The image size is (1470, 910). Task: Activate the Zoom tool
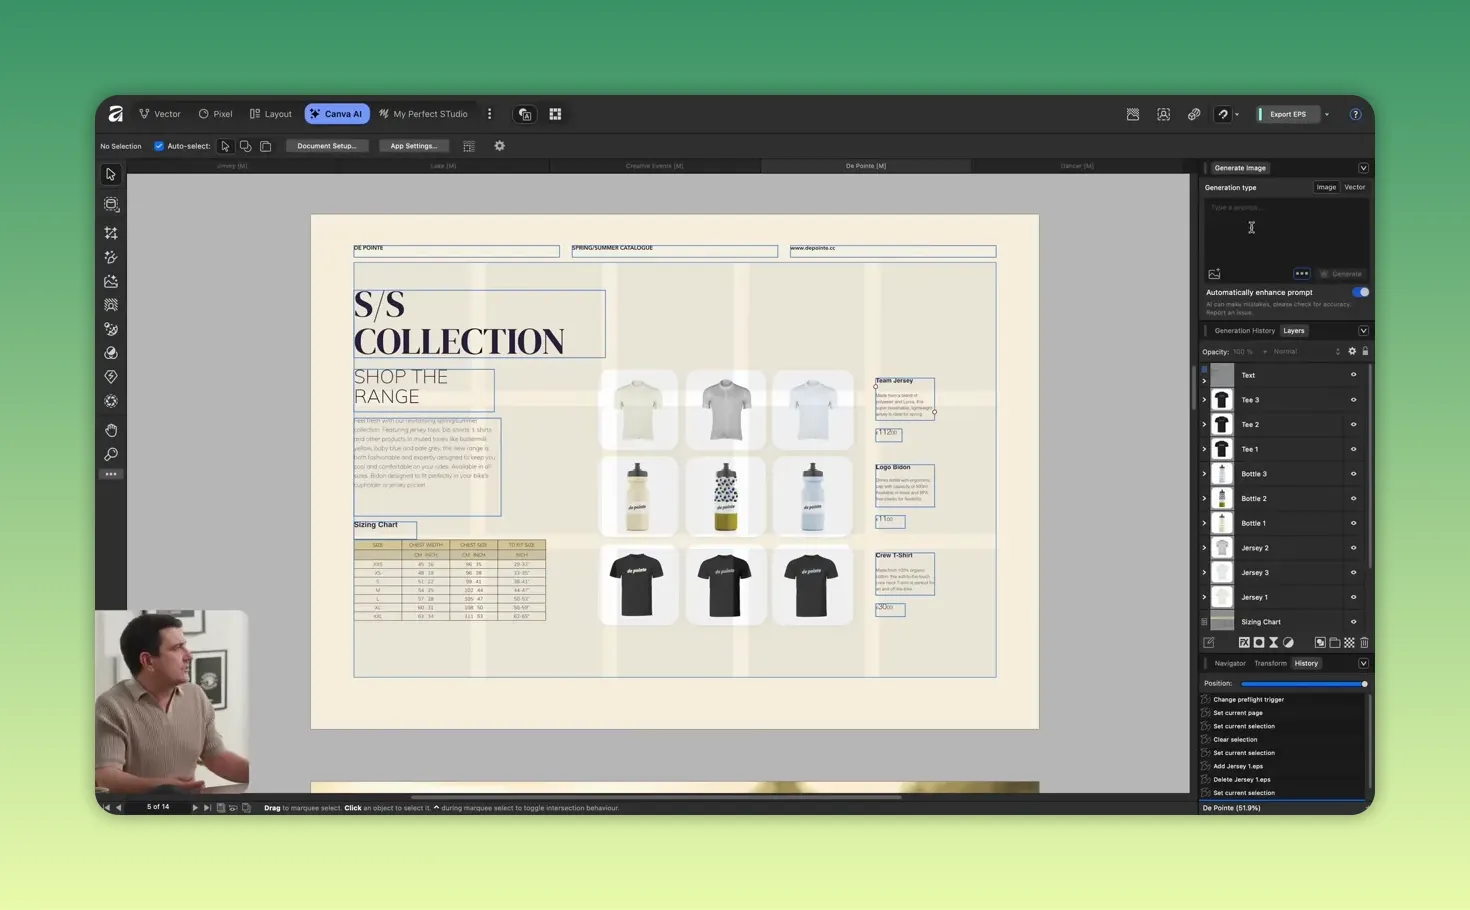coord(110,455)
